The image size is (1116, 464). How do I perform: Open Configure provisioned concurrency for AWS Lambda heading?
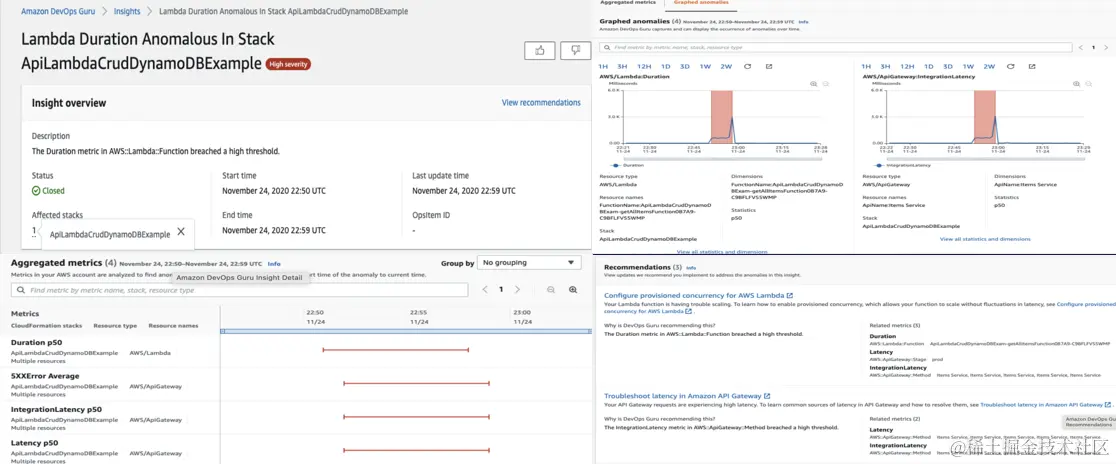click(x=698, y=295)
